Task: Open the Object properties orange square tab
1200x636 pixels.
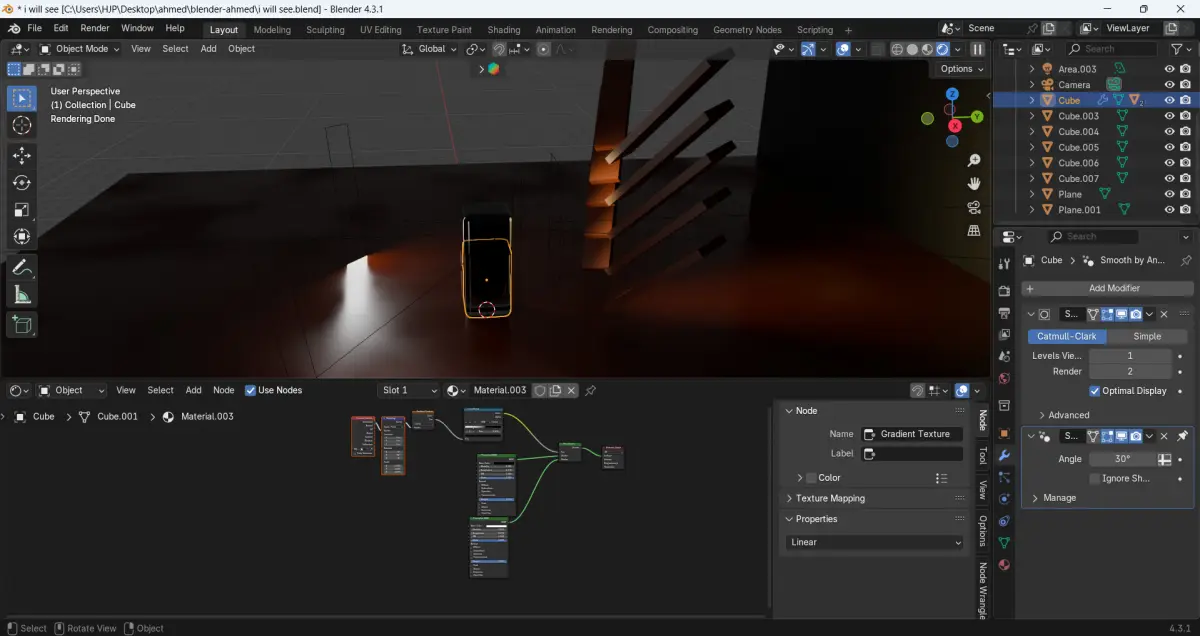Action: pos(1004,433)
